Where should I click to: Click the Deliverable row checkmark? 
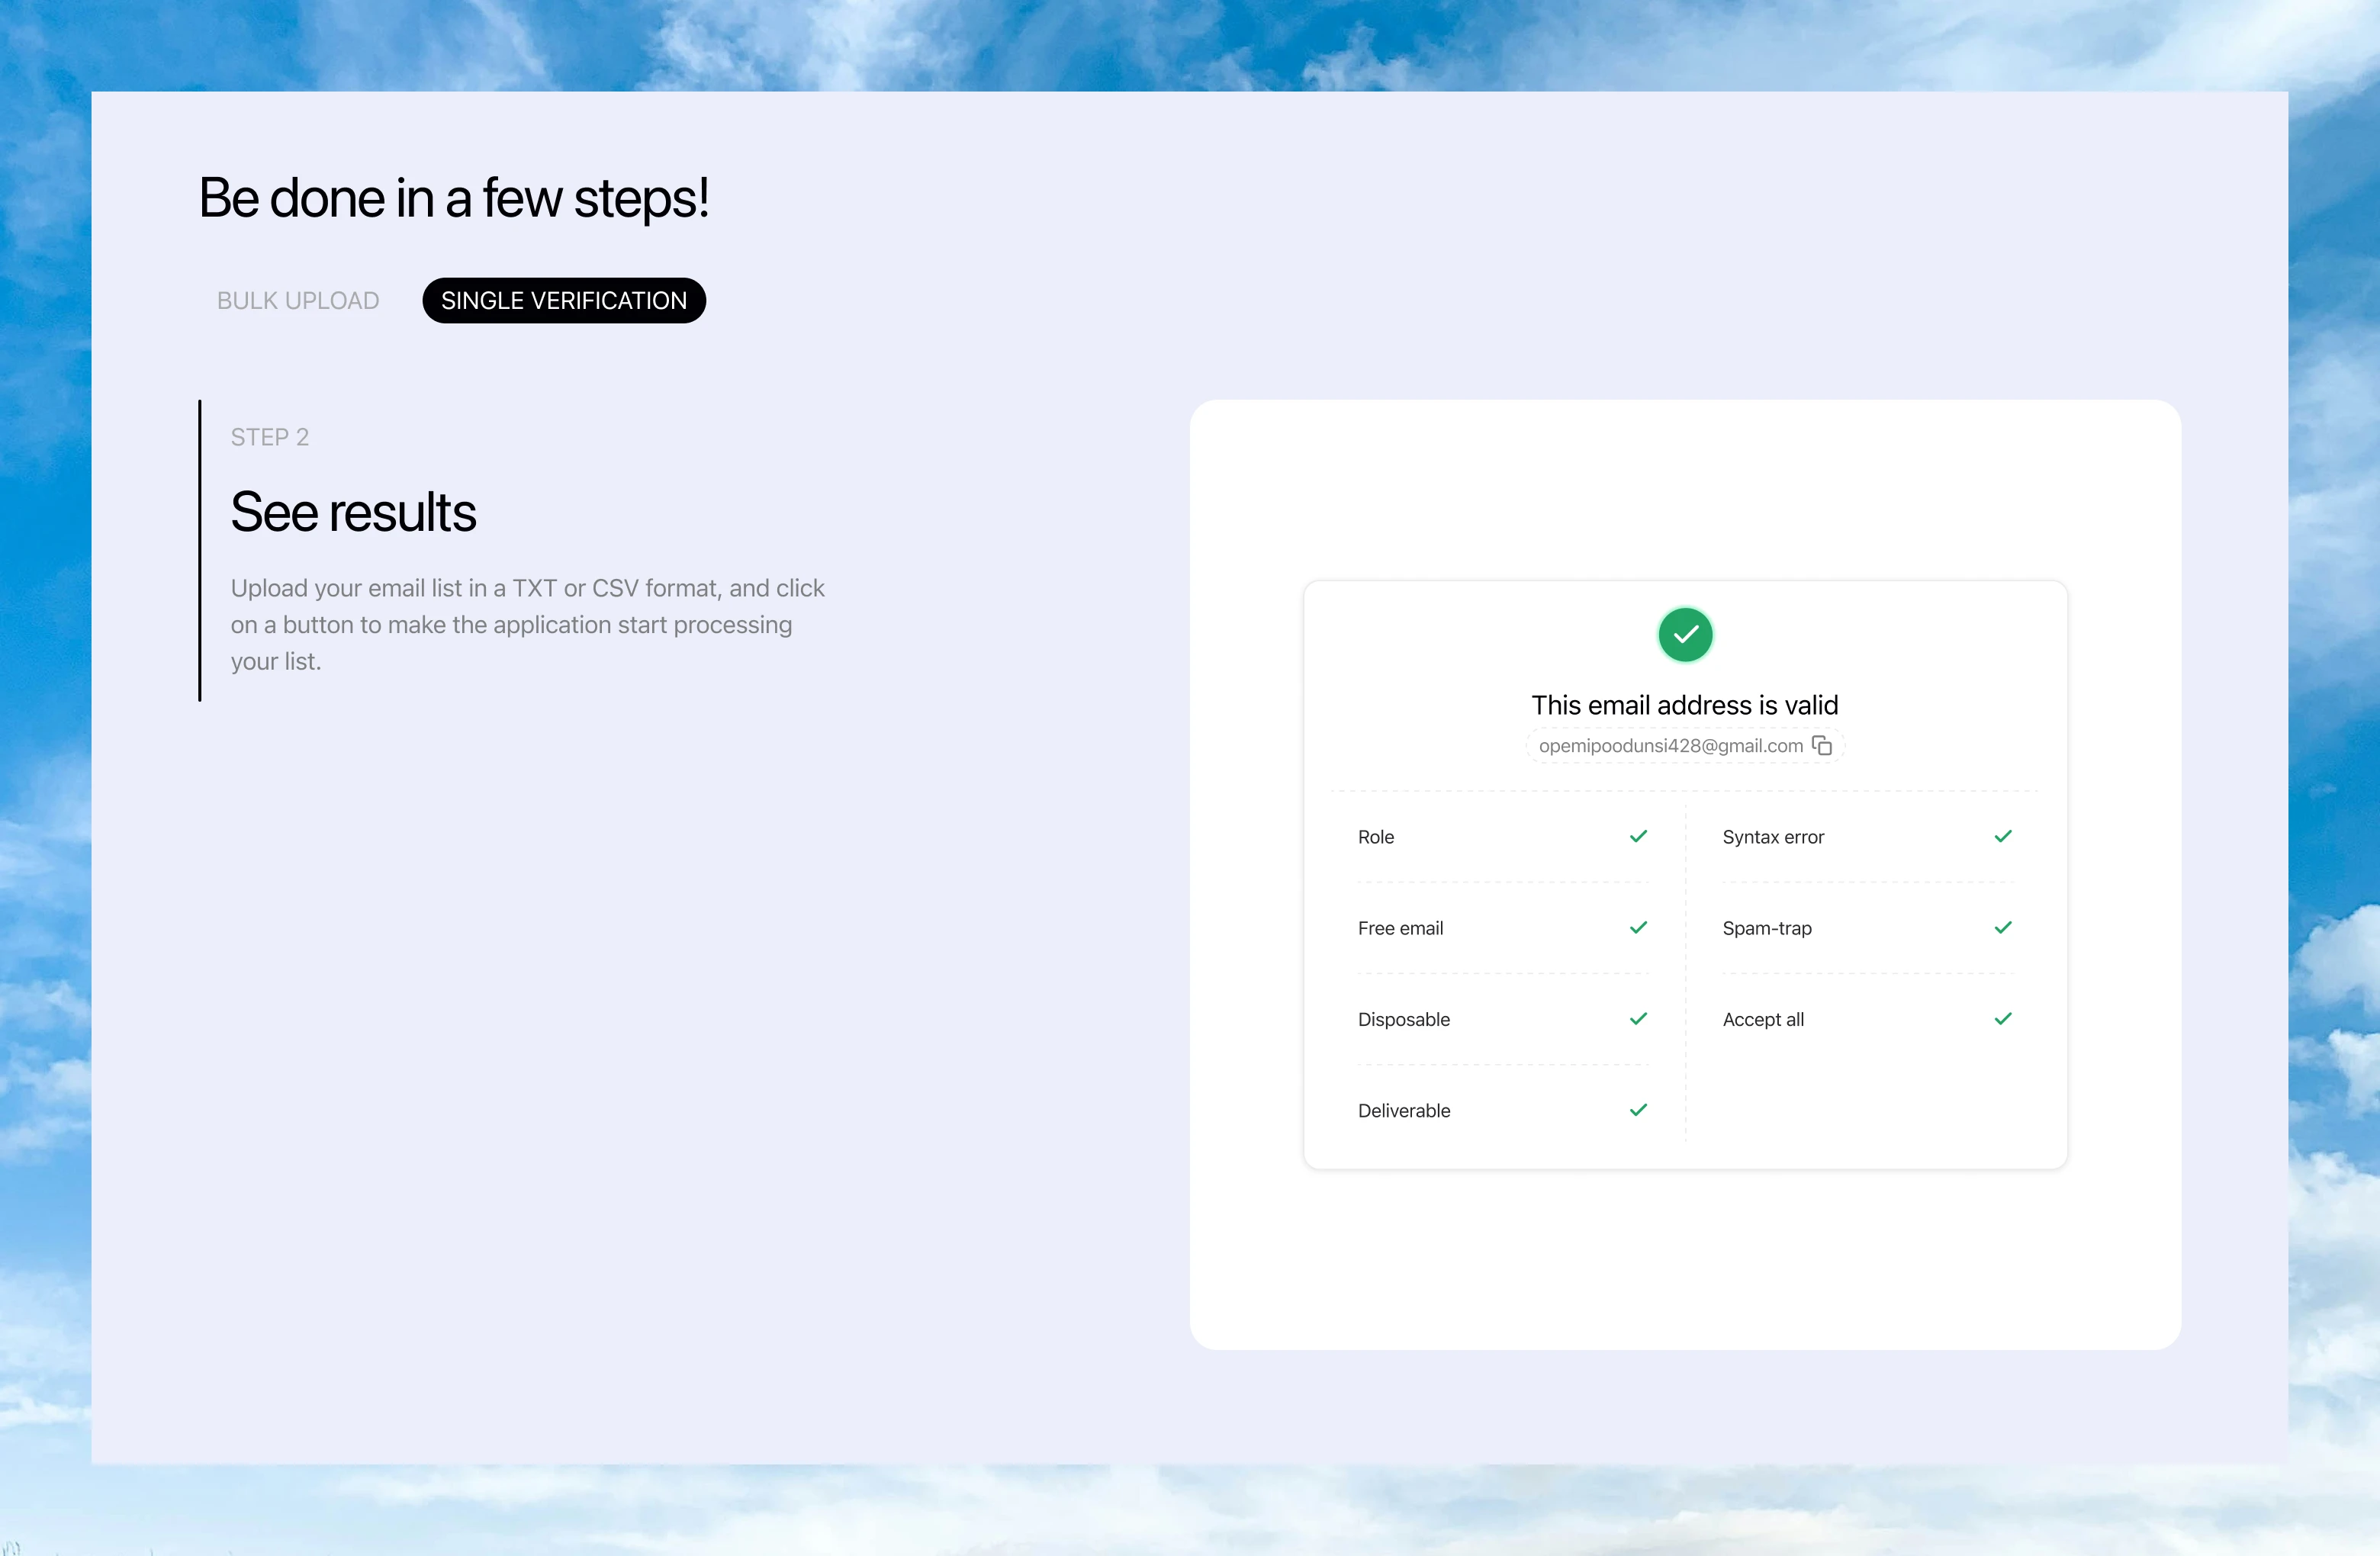[x=1638, y=1110]
